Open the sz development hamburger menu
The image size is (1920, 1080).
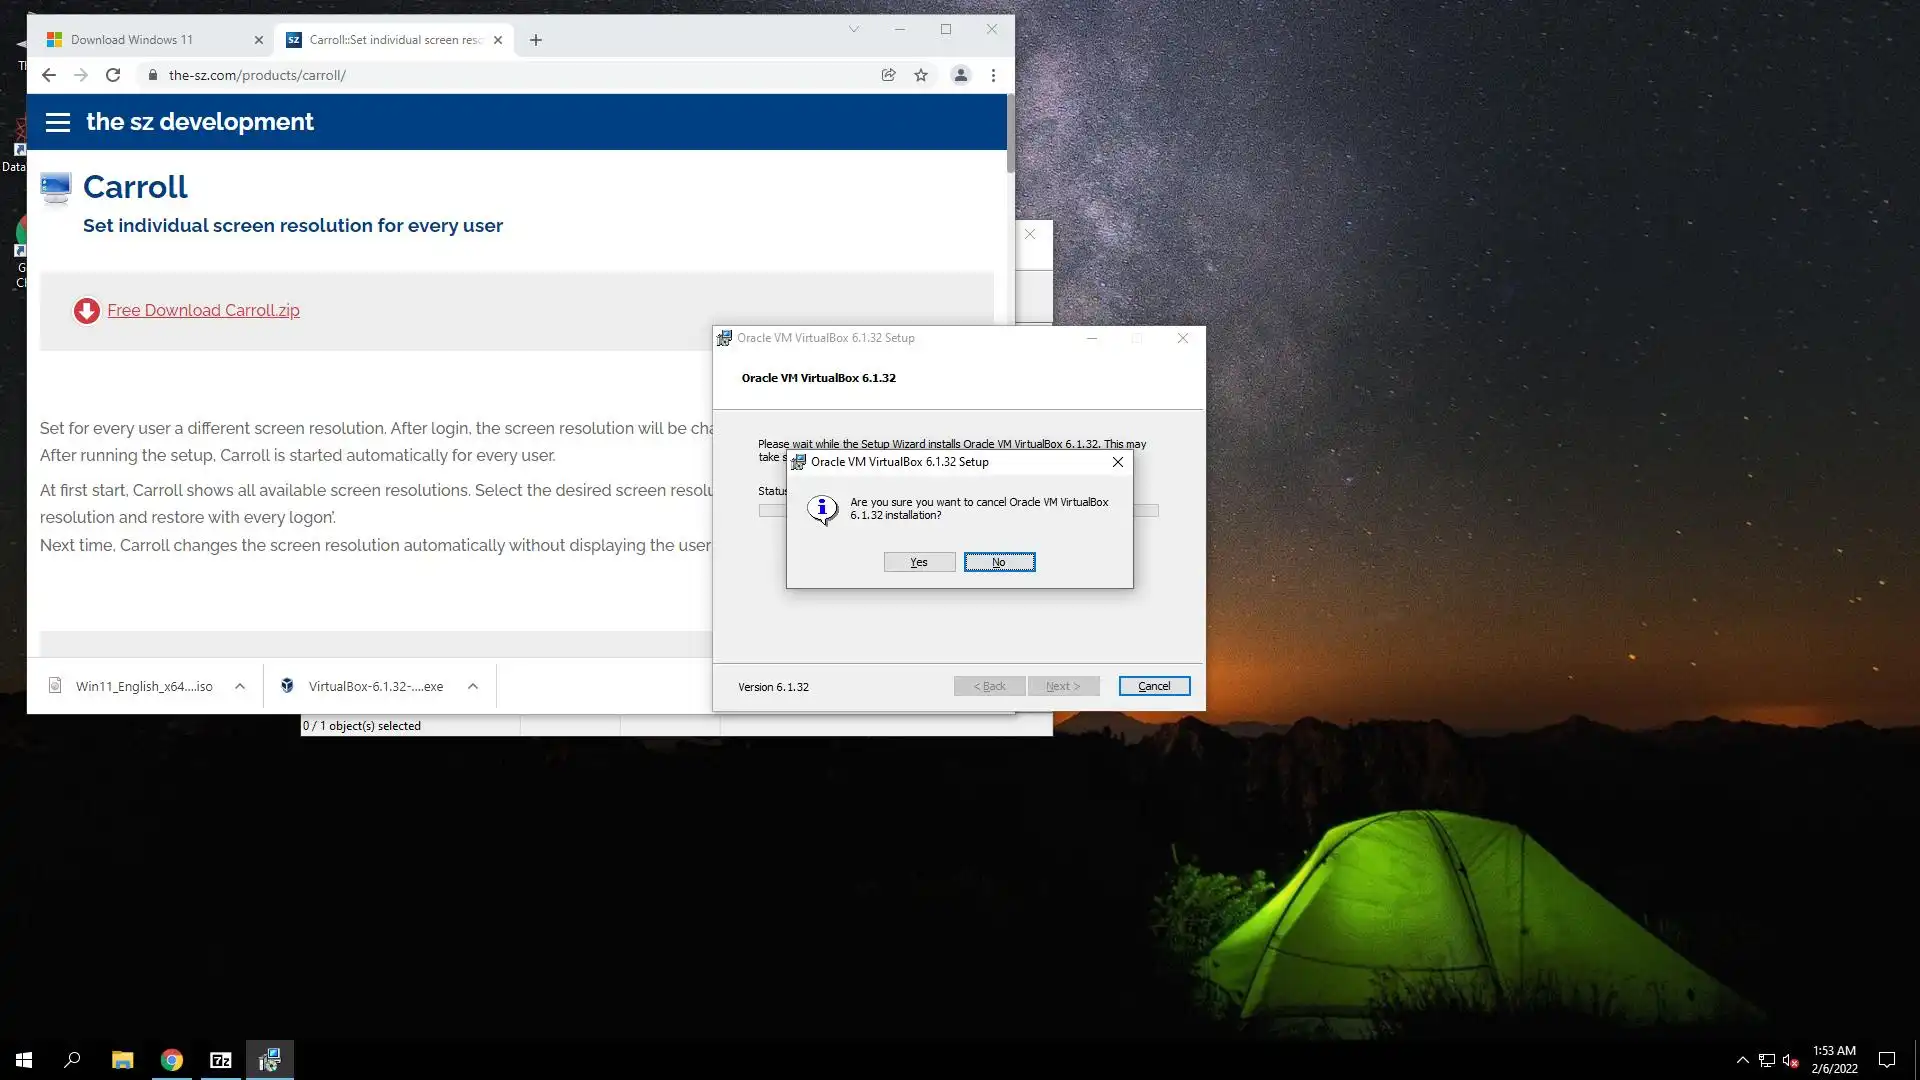pos(58,122)
